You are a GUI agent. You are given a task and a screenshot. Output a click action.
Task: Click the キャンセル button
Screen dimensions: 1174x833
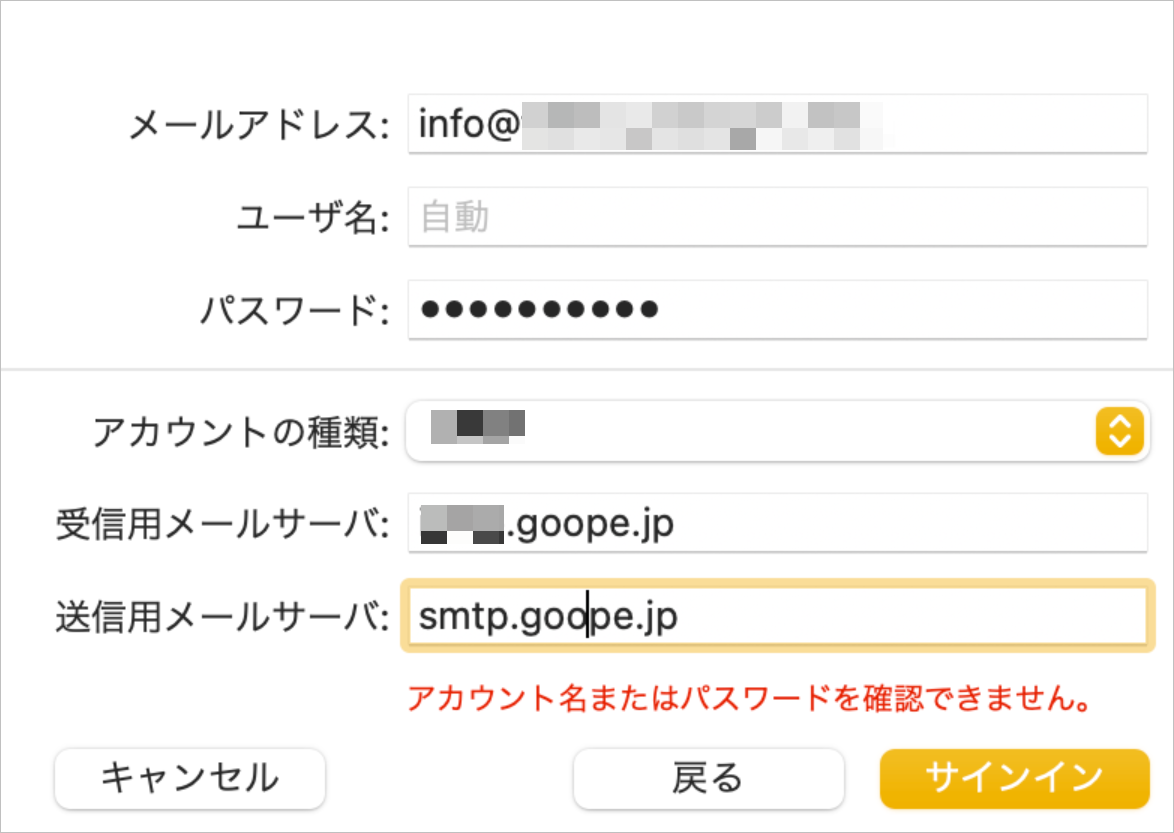(x=189, y=778)
